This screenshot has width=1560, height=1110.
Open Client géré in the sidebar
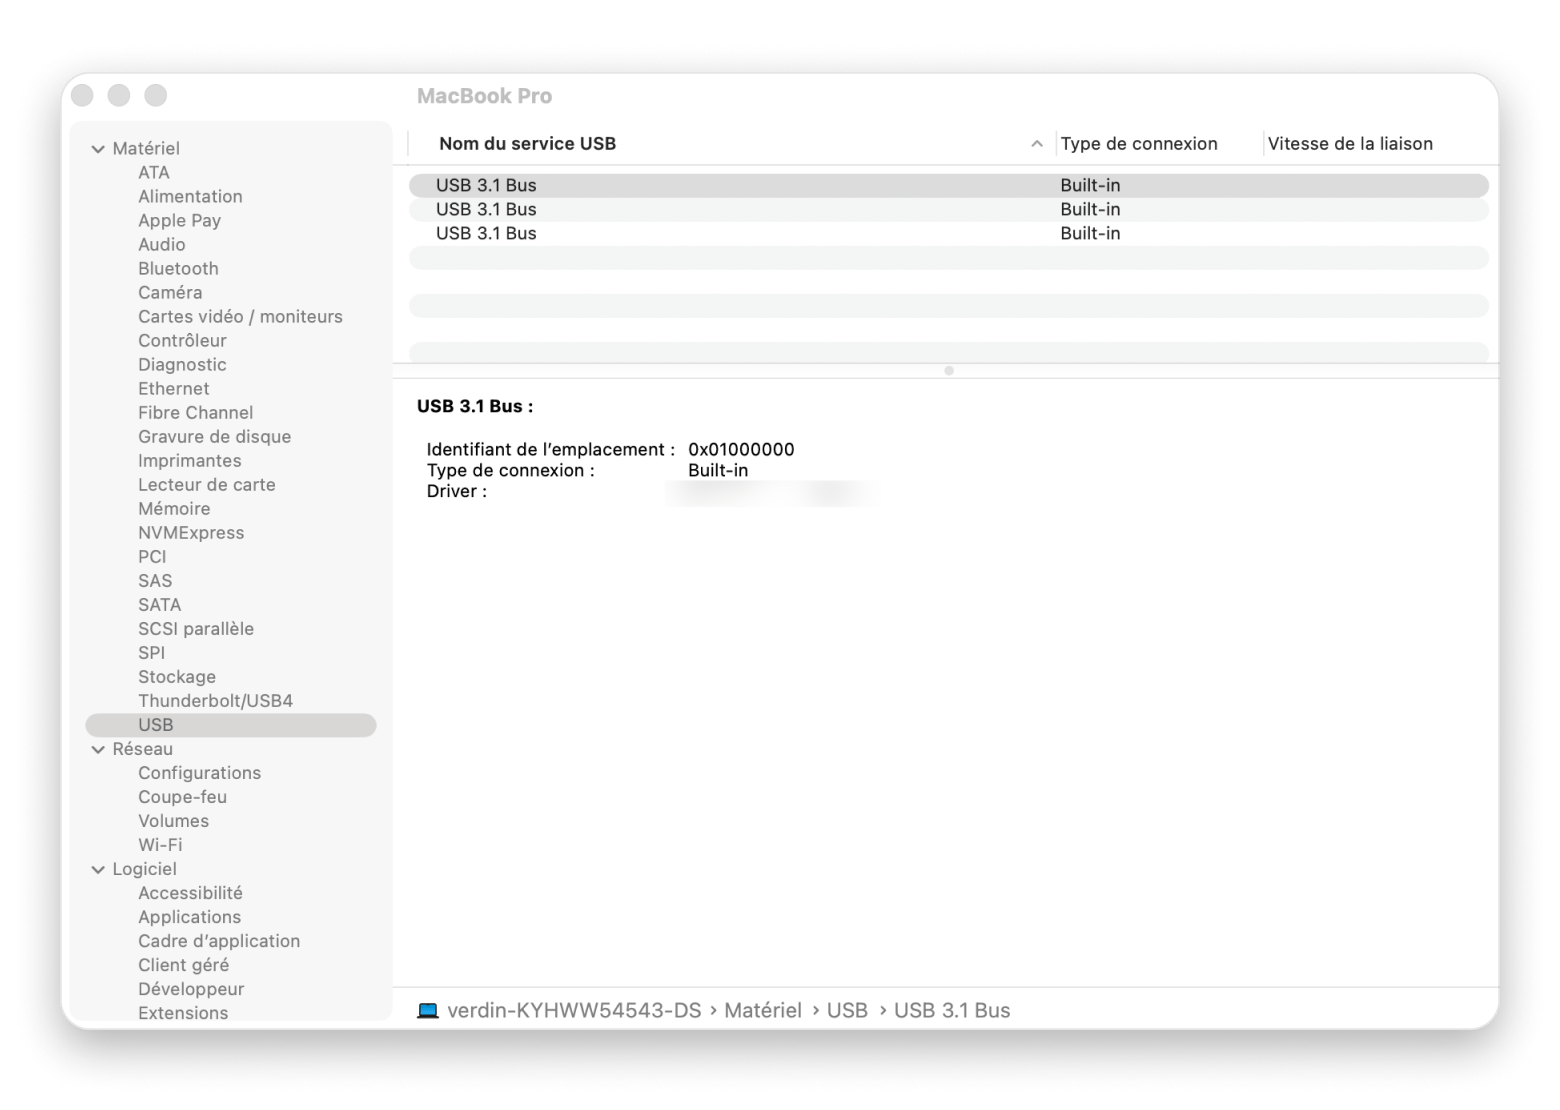[x=183, y=965]
